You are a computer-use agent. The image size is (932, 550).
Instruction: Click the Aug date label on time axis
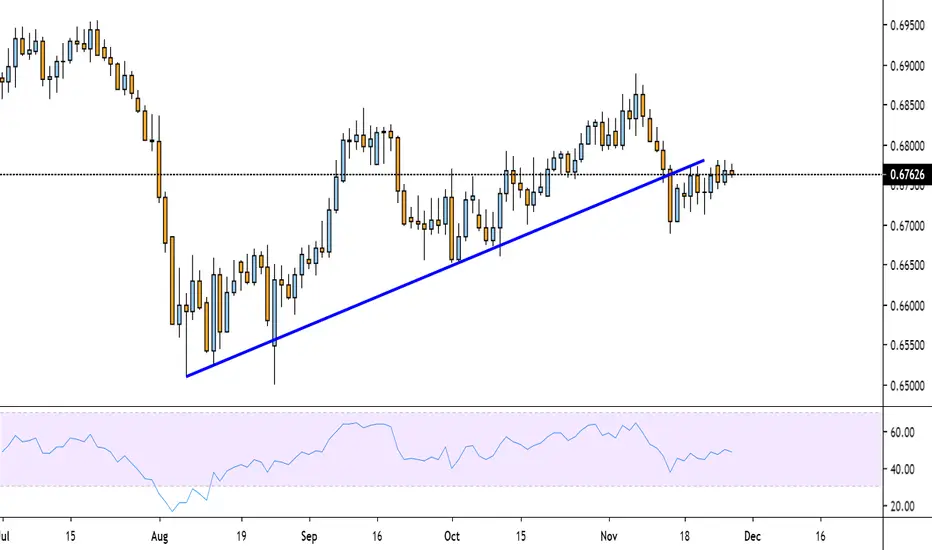pos(159,536)
